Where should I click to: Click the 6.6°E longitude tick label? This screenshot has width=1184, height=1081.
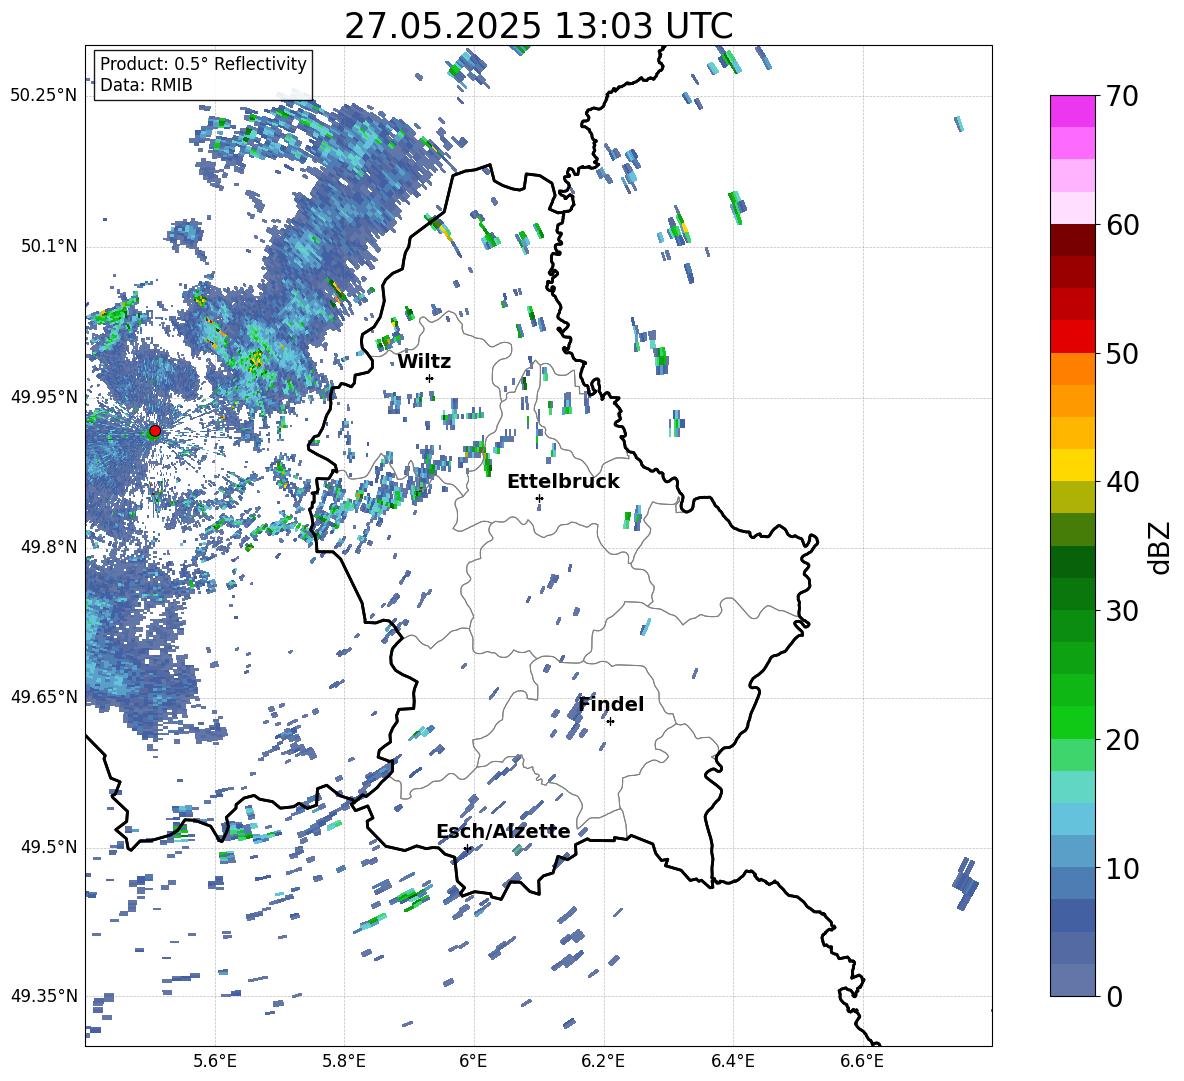(x=862, y=1061)
